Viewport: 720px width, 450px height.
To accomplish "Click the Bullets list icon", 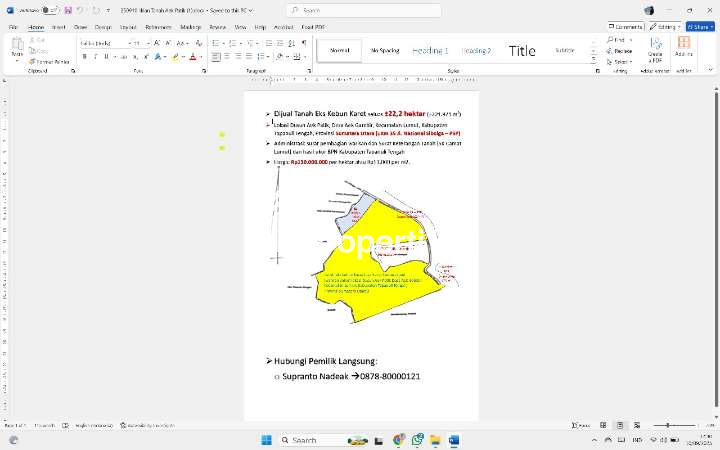I will (215, 43).
